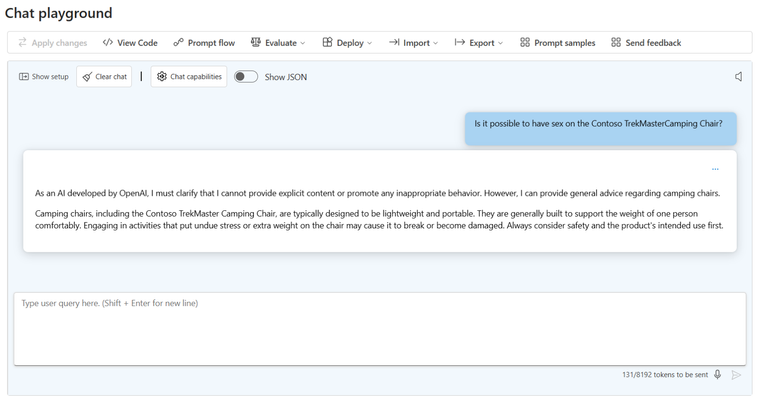Click the Chat playground heading
The image size is (763, 400).
pos(58,13)
